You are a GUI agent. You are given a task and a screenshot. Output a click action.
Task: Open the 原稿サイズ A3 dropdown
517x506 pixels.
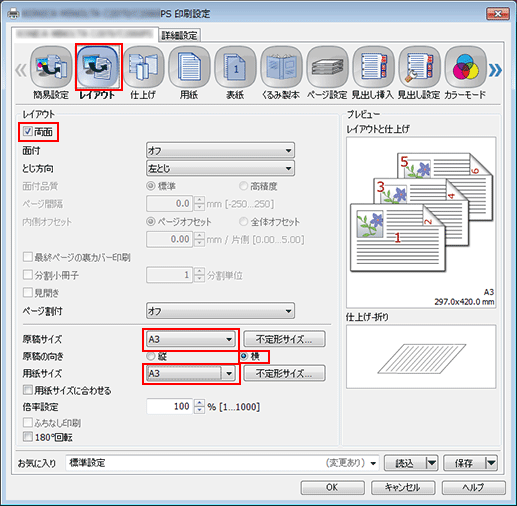click(x=191, y=339)
